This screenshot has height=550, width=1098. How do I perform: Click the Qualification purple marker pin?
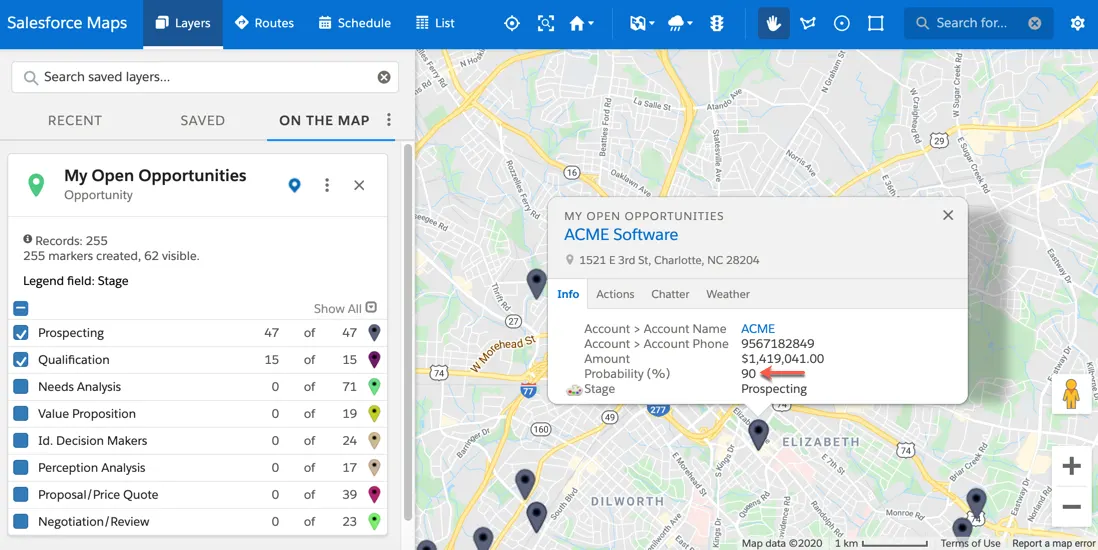coord(375,359)
